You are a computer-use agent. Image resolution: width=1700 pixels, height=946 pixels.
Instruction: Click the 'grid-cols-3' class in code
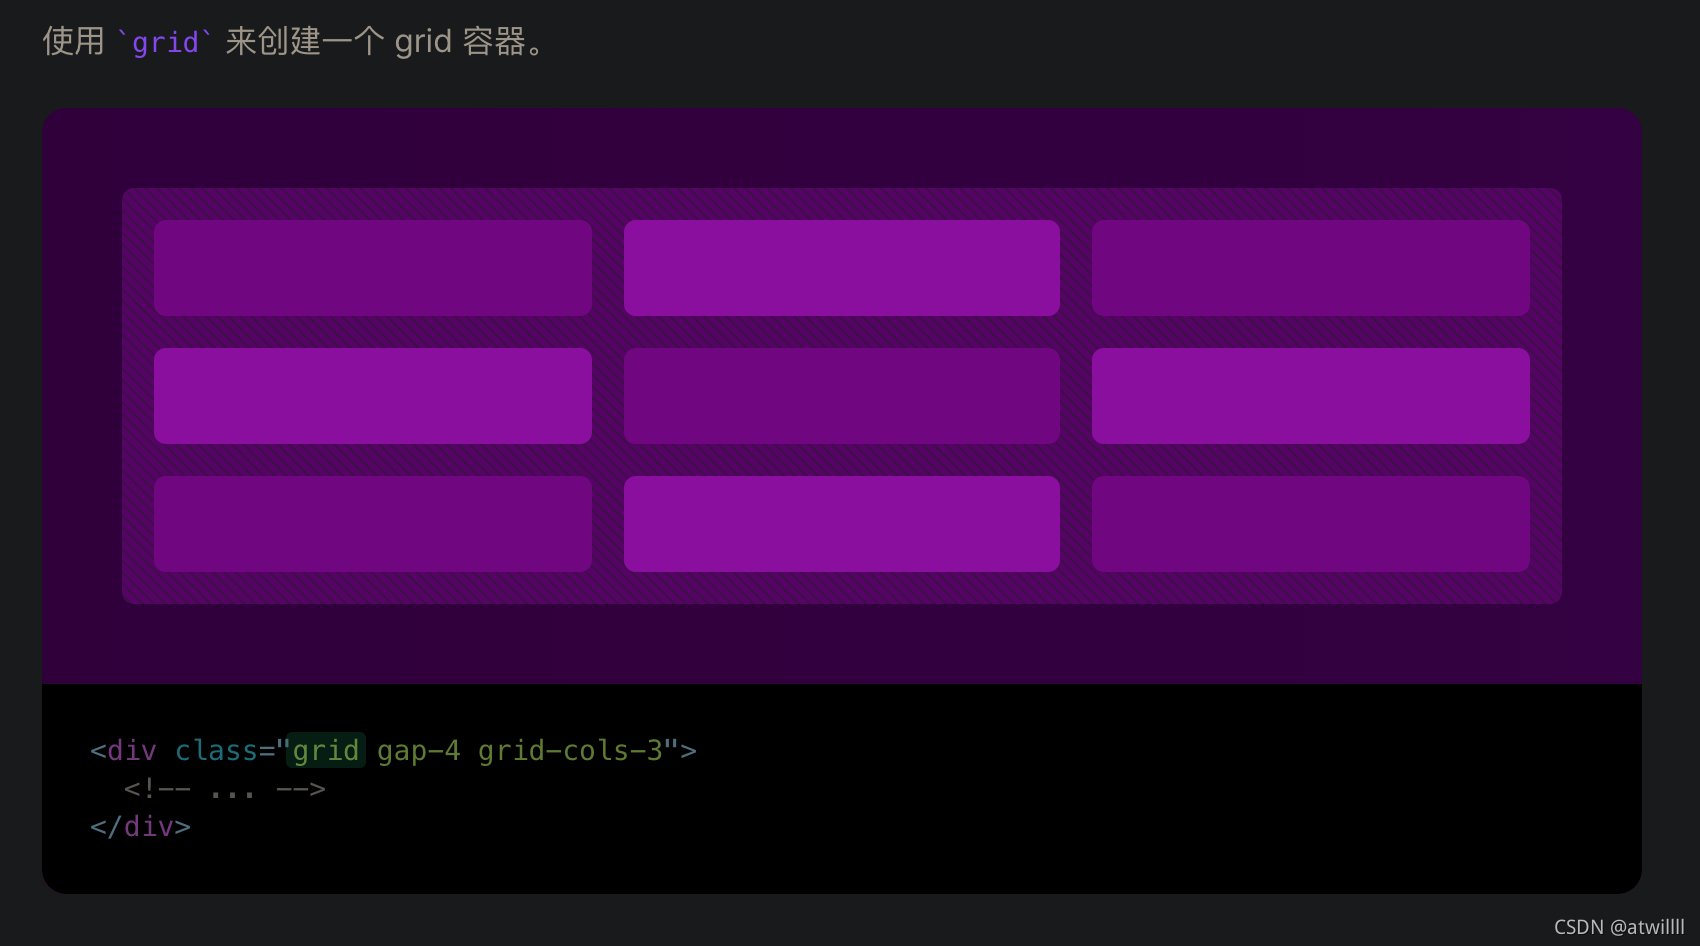click(570, 750)
